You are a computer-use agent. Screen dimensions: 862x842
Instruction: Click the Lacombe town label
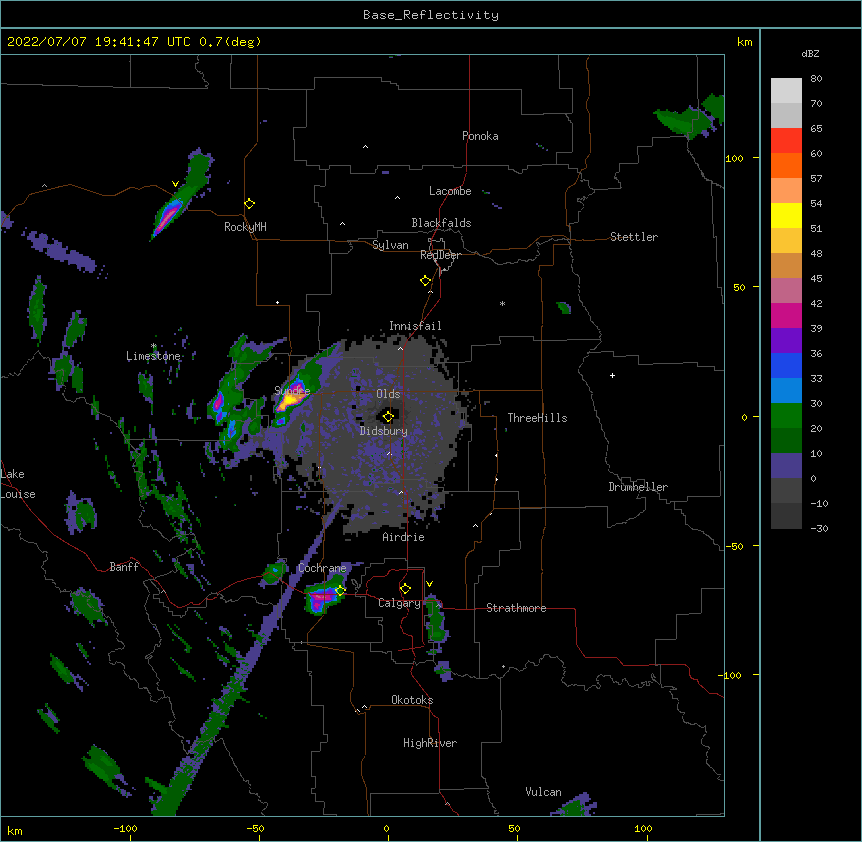(x=450, y=191)
